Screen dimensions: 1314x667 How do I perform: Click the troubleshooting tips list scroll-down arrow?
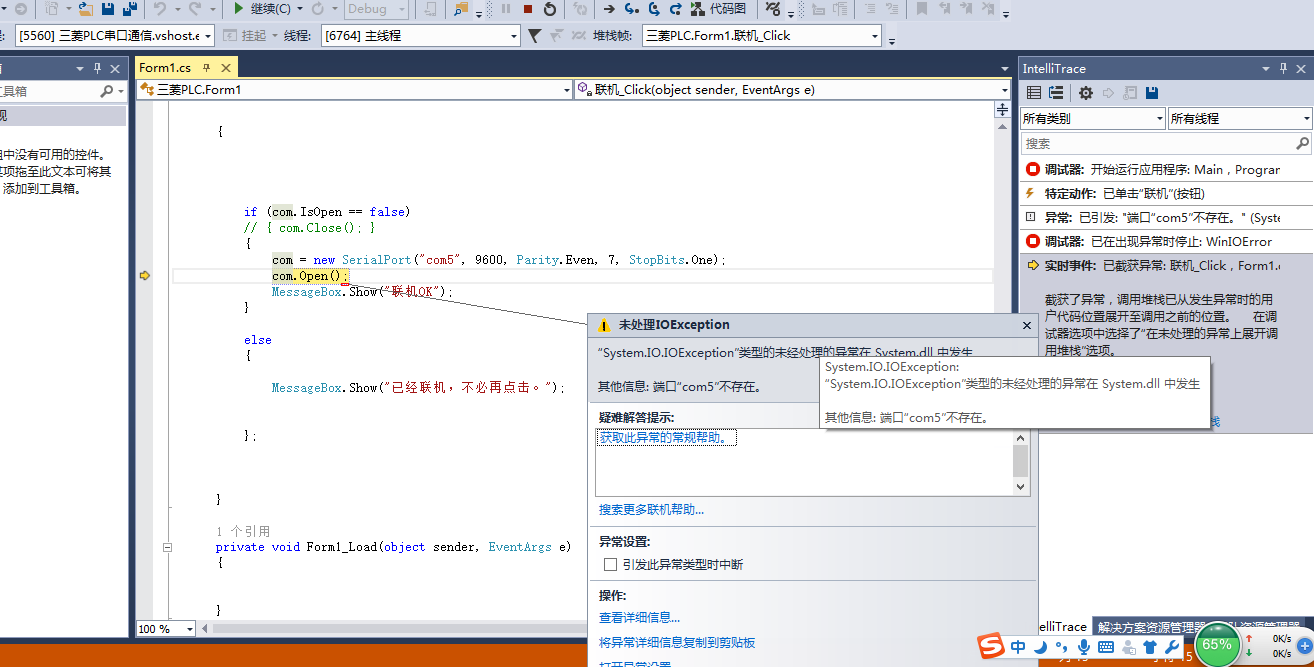1020,487
